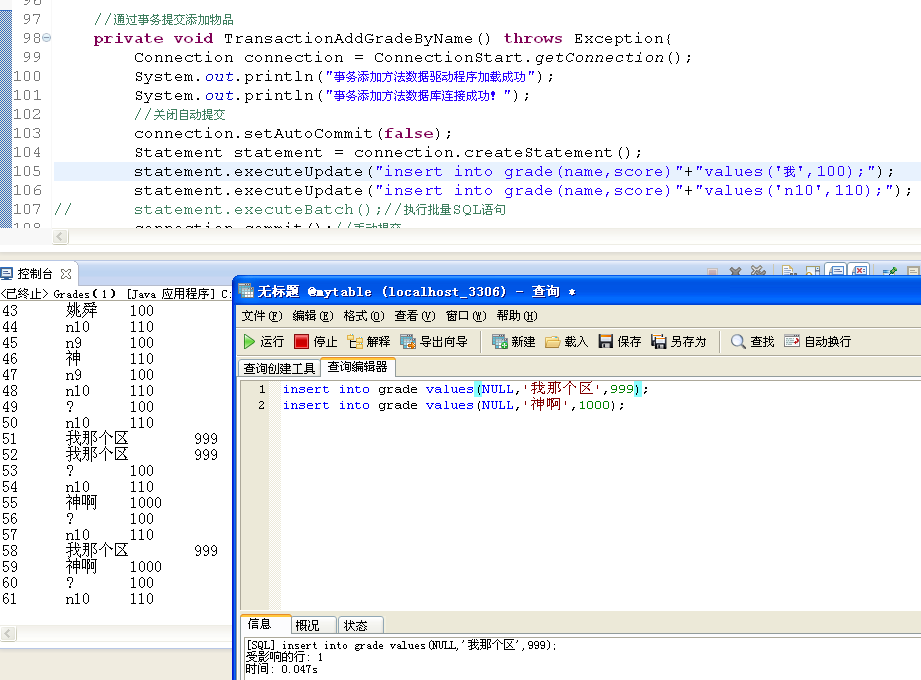
Task: Open the Help (帮助) menu
Action: click(x=517, y=316)
